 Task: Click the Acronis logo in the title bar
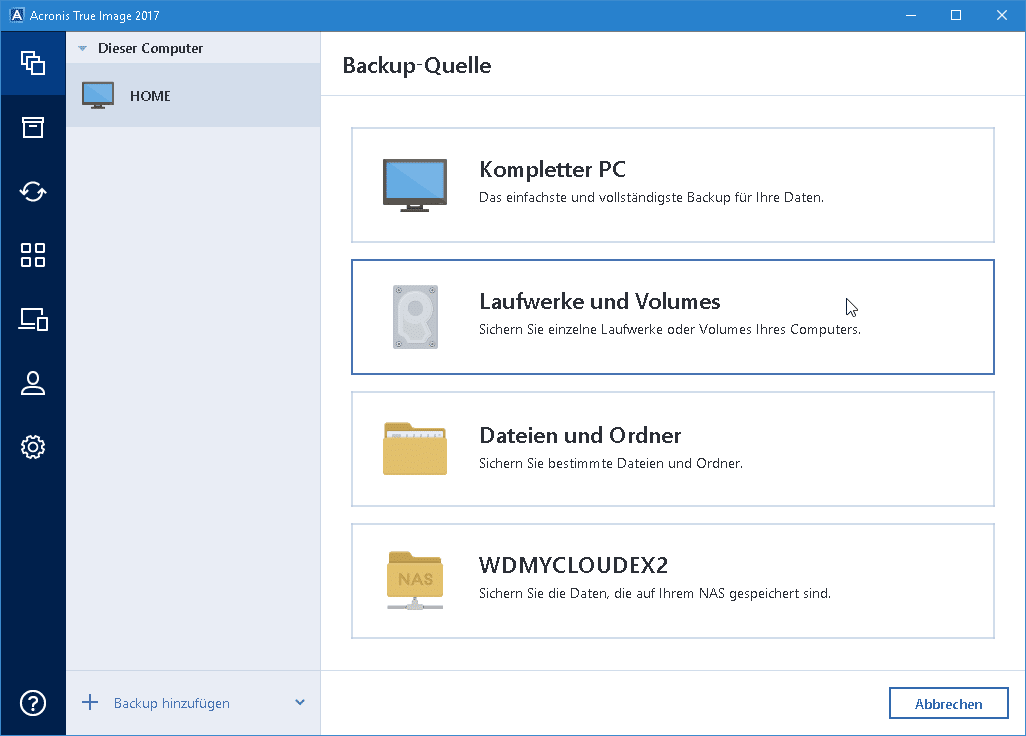click(x=16, y=15)
